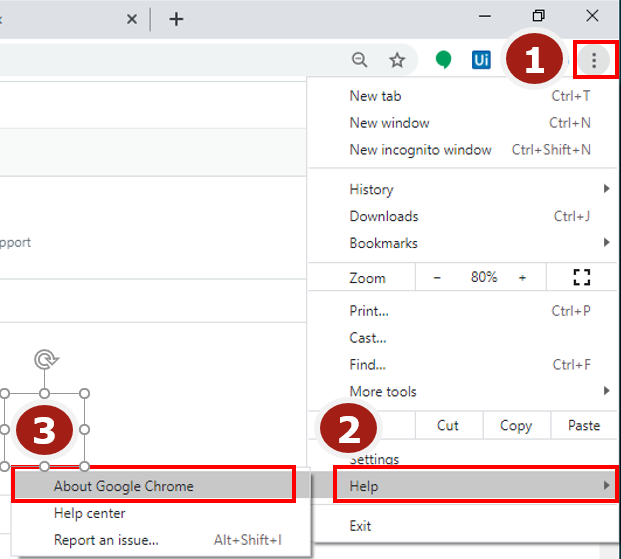Select Report an issue... entry
Viewport: 621px width, 559px height.
[x=161, y=540]
